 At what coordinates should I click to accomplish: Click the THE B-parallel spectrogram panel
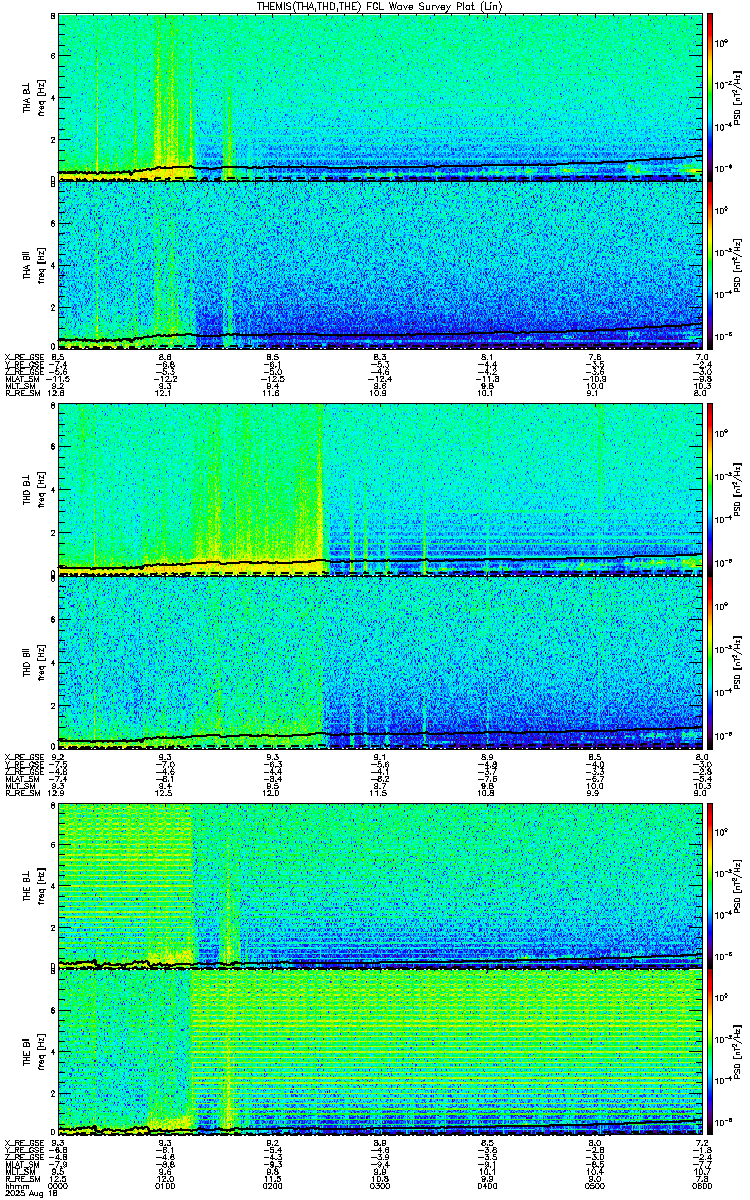pyautogui.click(x=380, y=1054)
